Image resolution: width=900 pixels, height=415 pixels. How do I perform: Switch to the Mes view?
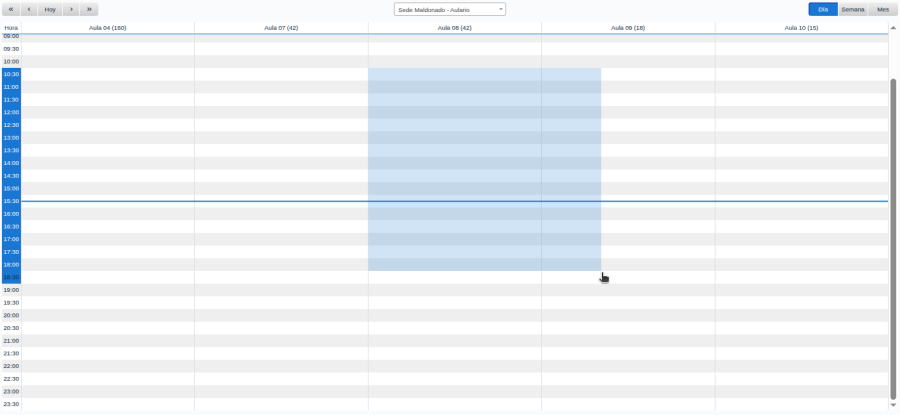pos(883,9)
